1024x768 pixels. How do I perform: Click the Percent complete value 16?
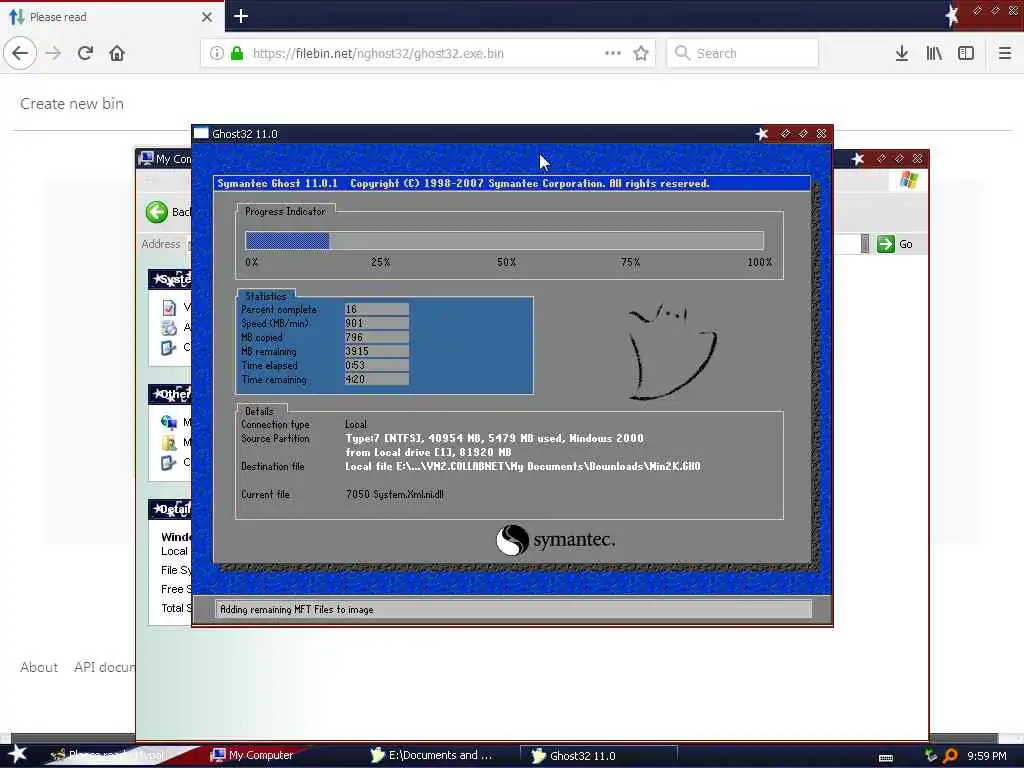point(377,310)
